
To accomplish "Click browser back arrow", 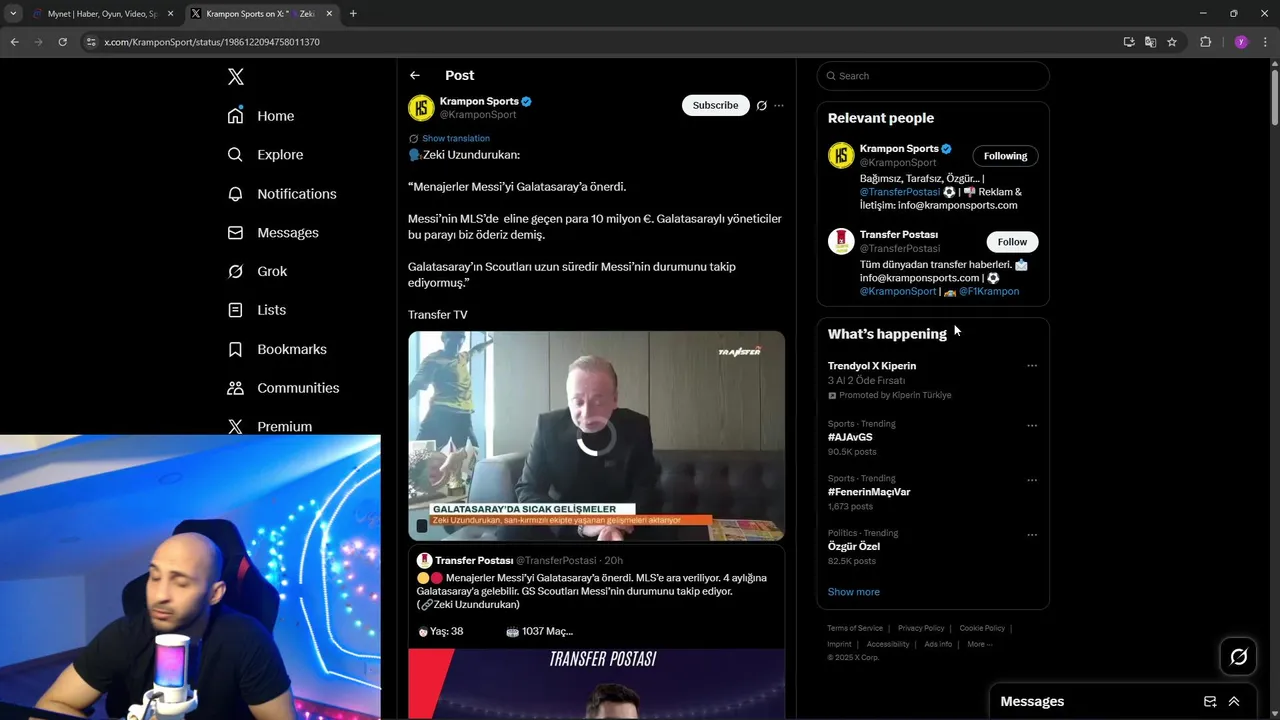I will point(14,42).
